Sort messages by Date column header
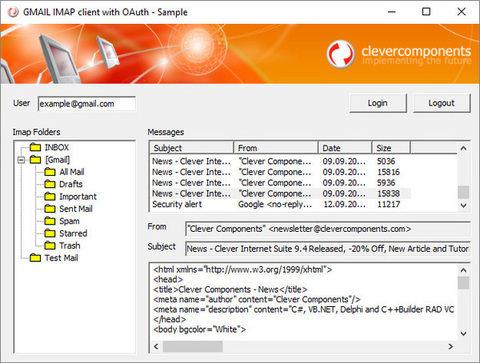This screenshot has height=363, width=480. (x=345, y=148)
